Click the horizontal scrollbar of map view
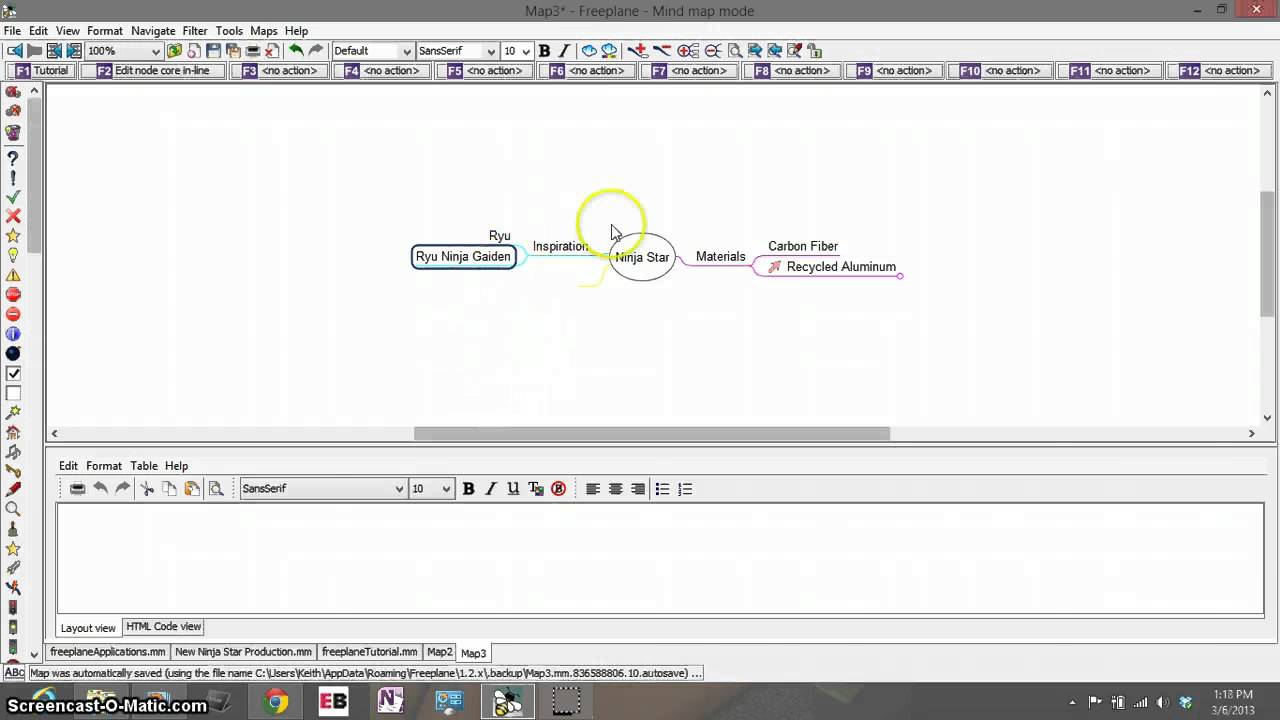The image size is (1280, 720). pos(651,433)
